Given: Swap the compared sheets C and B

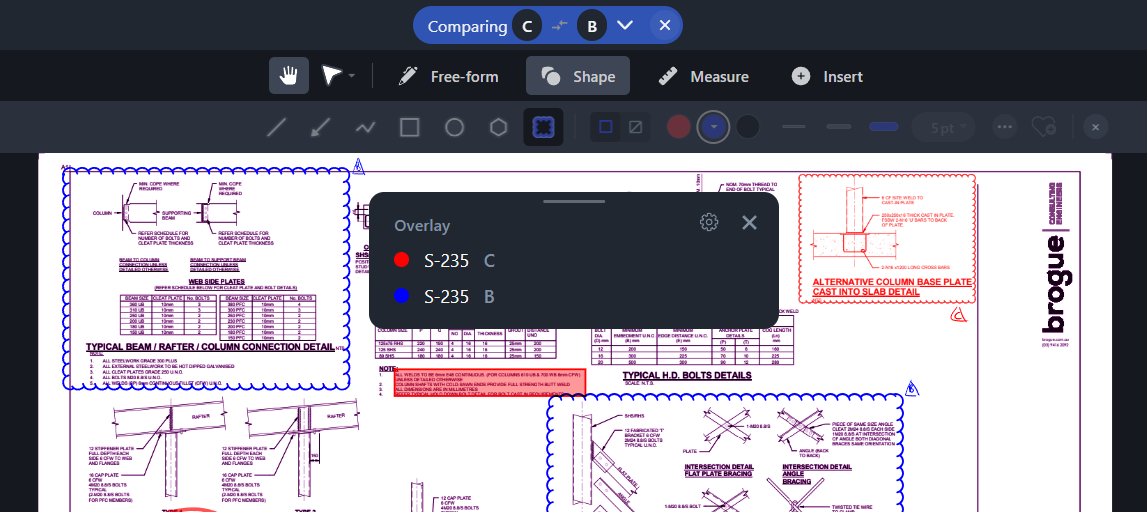Looking at the screenshot, I should (560, 26).
